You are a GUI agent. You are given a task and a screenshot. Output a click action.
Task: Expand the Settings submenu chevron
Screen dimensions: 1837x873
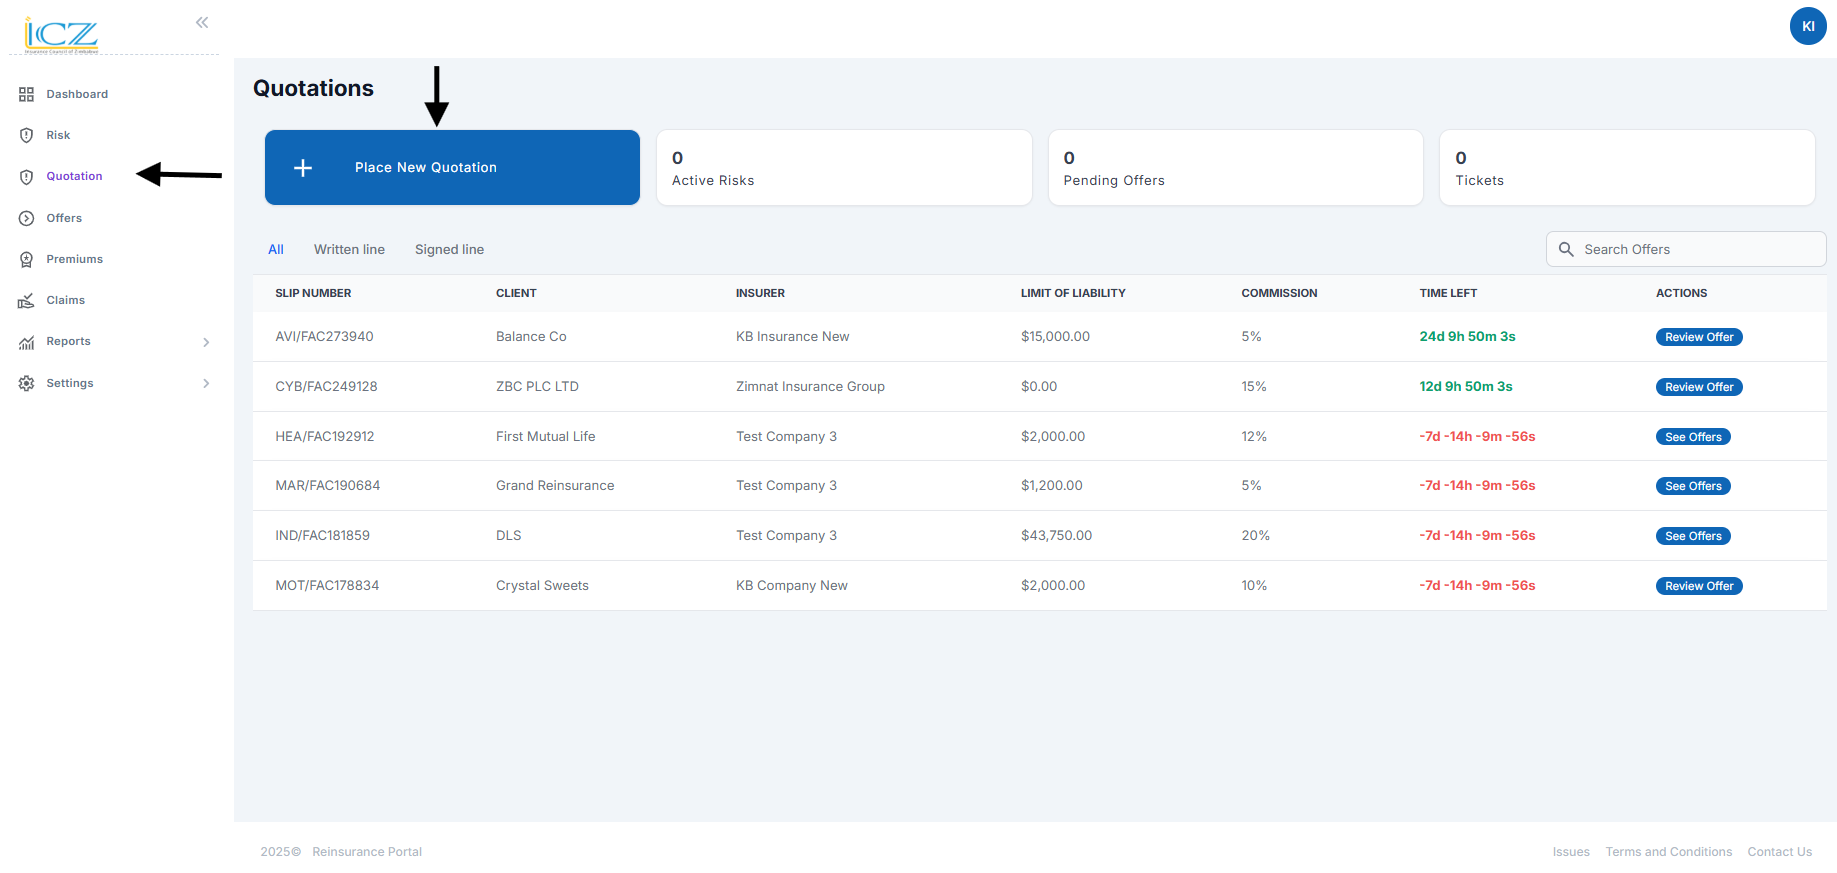[206, 383]
